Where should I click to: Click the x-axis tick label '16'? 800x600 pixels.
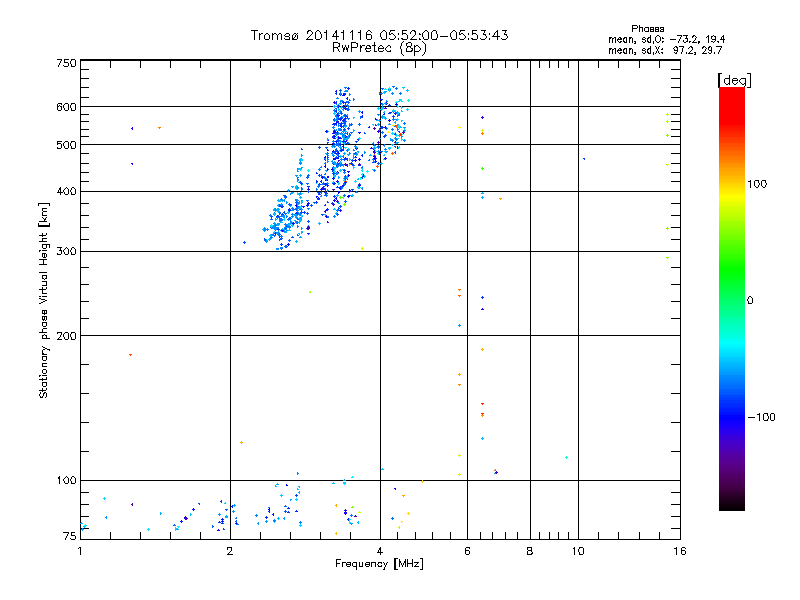680,551
